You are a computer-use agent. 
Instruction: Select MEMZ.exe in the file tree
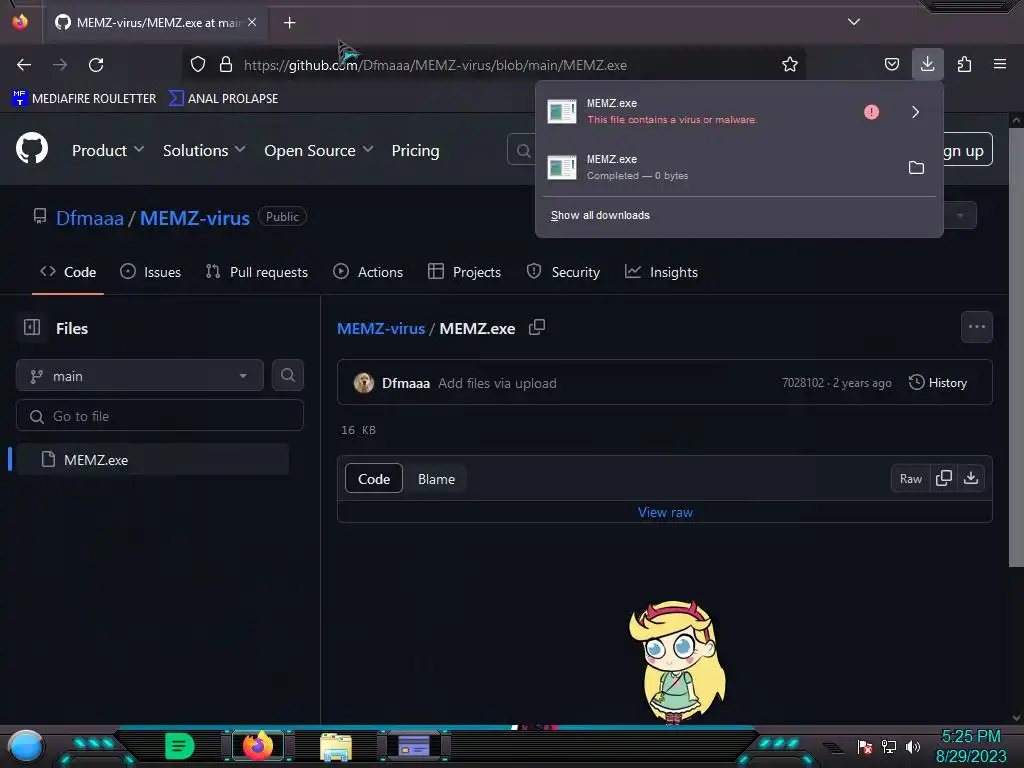(152, 460)
